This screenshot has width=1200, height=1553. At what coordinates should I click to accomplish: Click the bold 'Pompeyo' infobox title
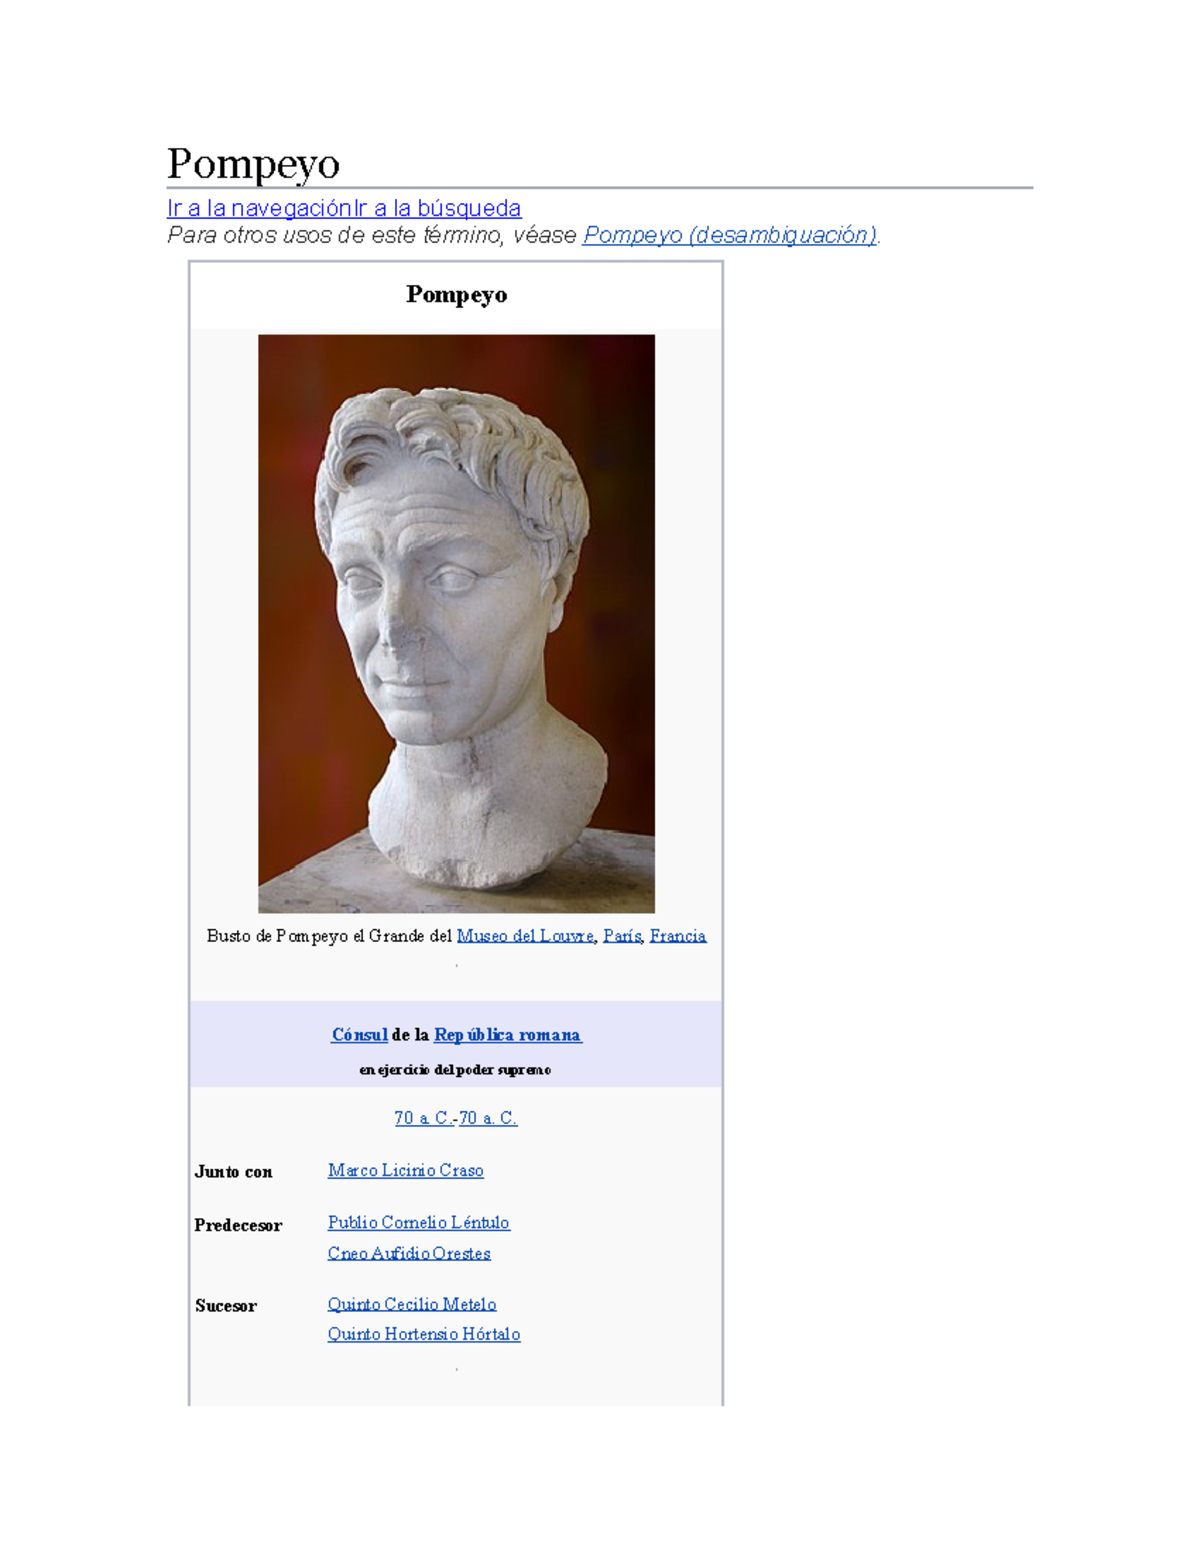456,294
